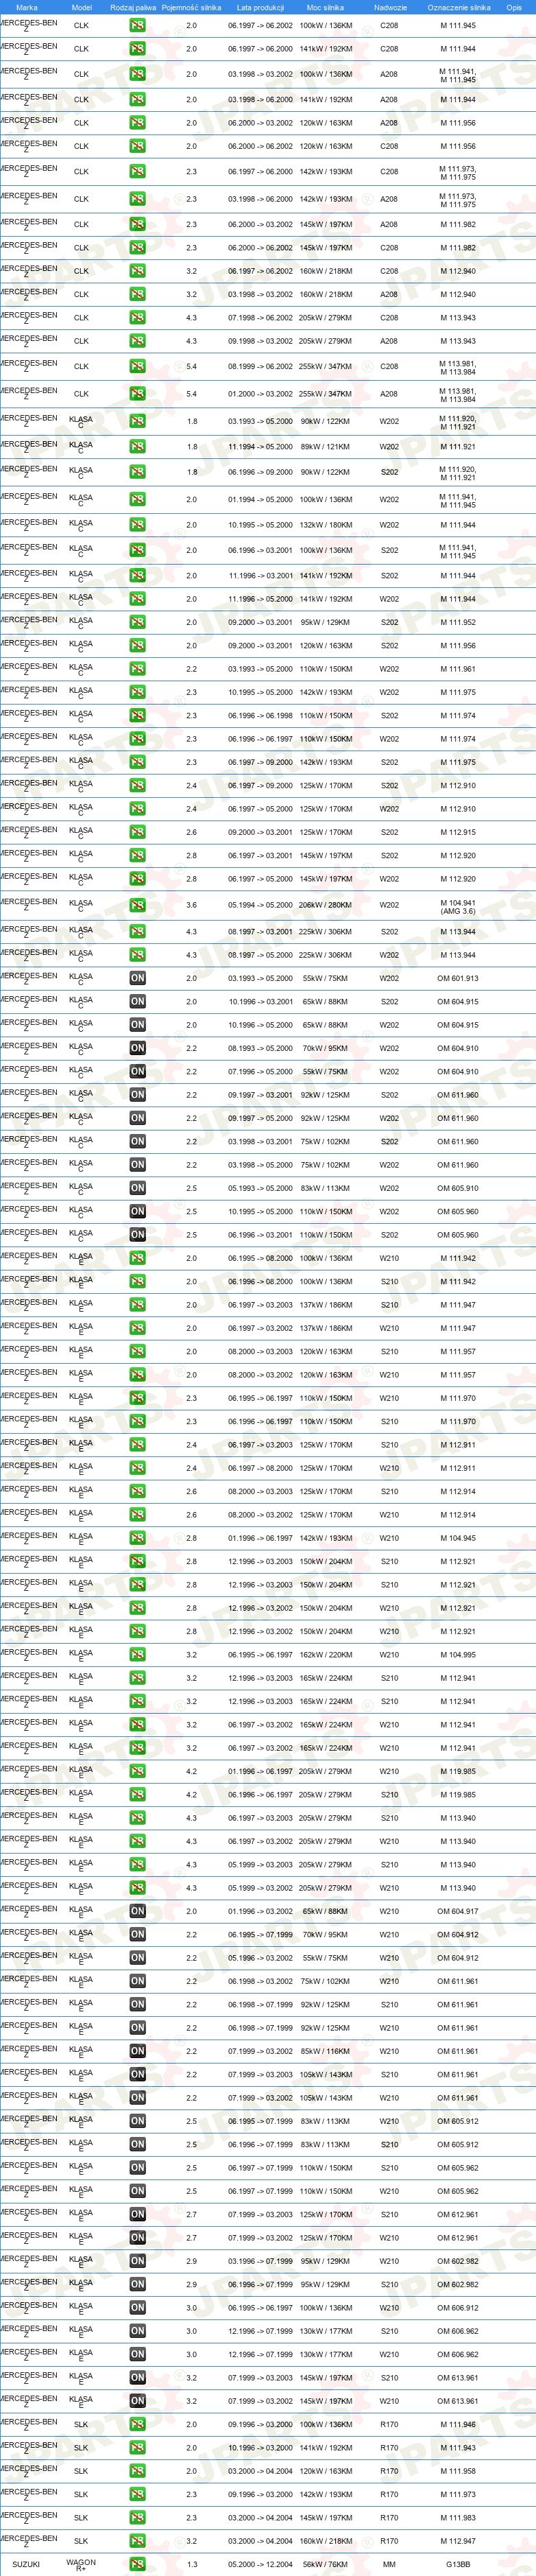Image resolution: width=536 pixels, height=2576 pixels.
Task: Click the diesel icon for the S210 OM 613.961 row
Action: (x=137, y=2378)
